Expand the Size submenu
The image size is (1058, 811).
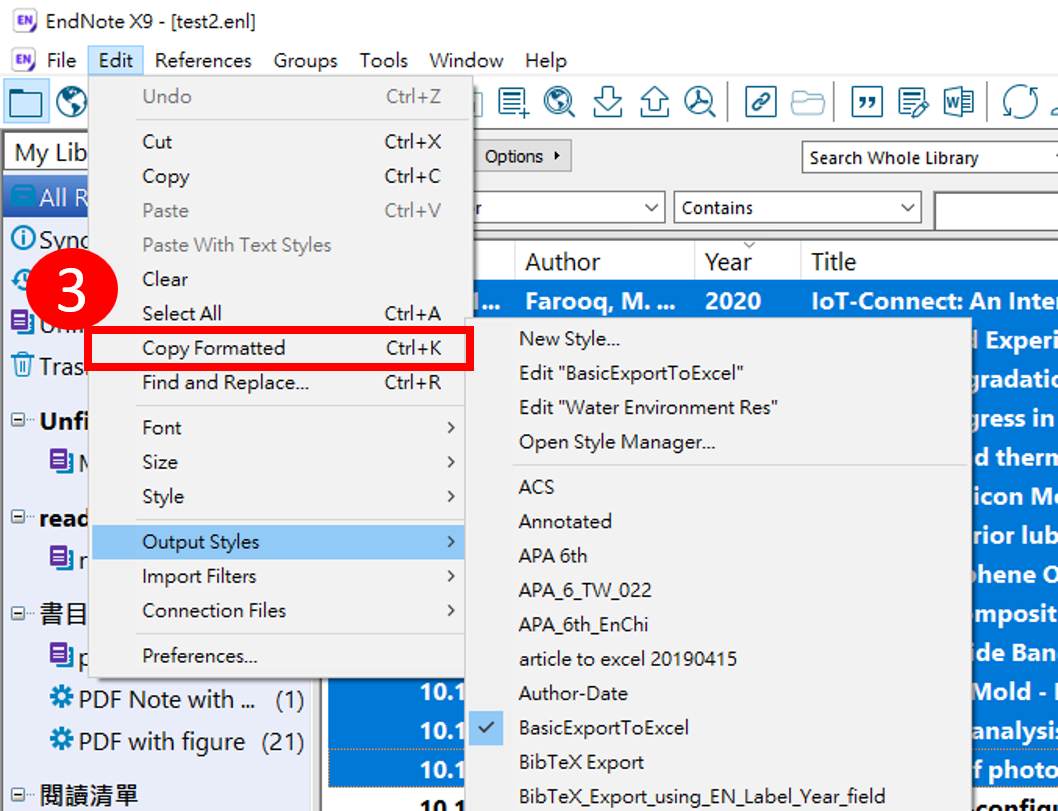click(x=279, y=462)
